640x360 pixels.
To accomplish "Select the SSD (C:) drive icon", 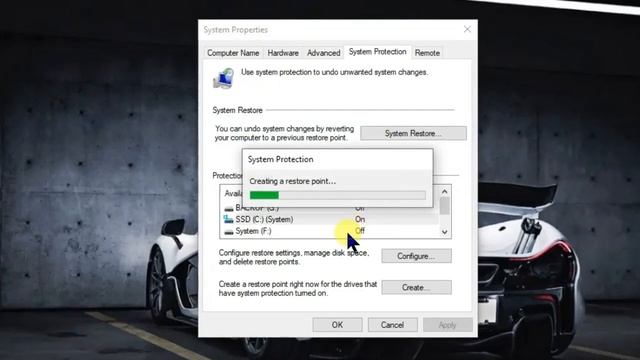I will 228,219.
